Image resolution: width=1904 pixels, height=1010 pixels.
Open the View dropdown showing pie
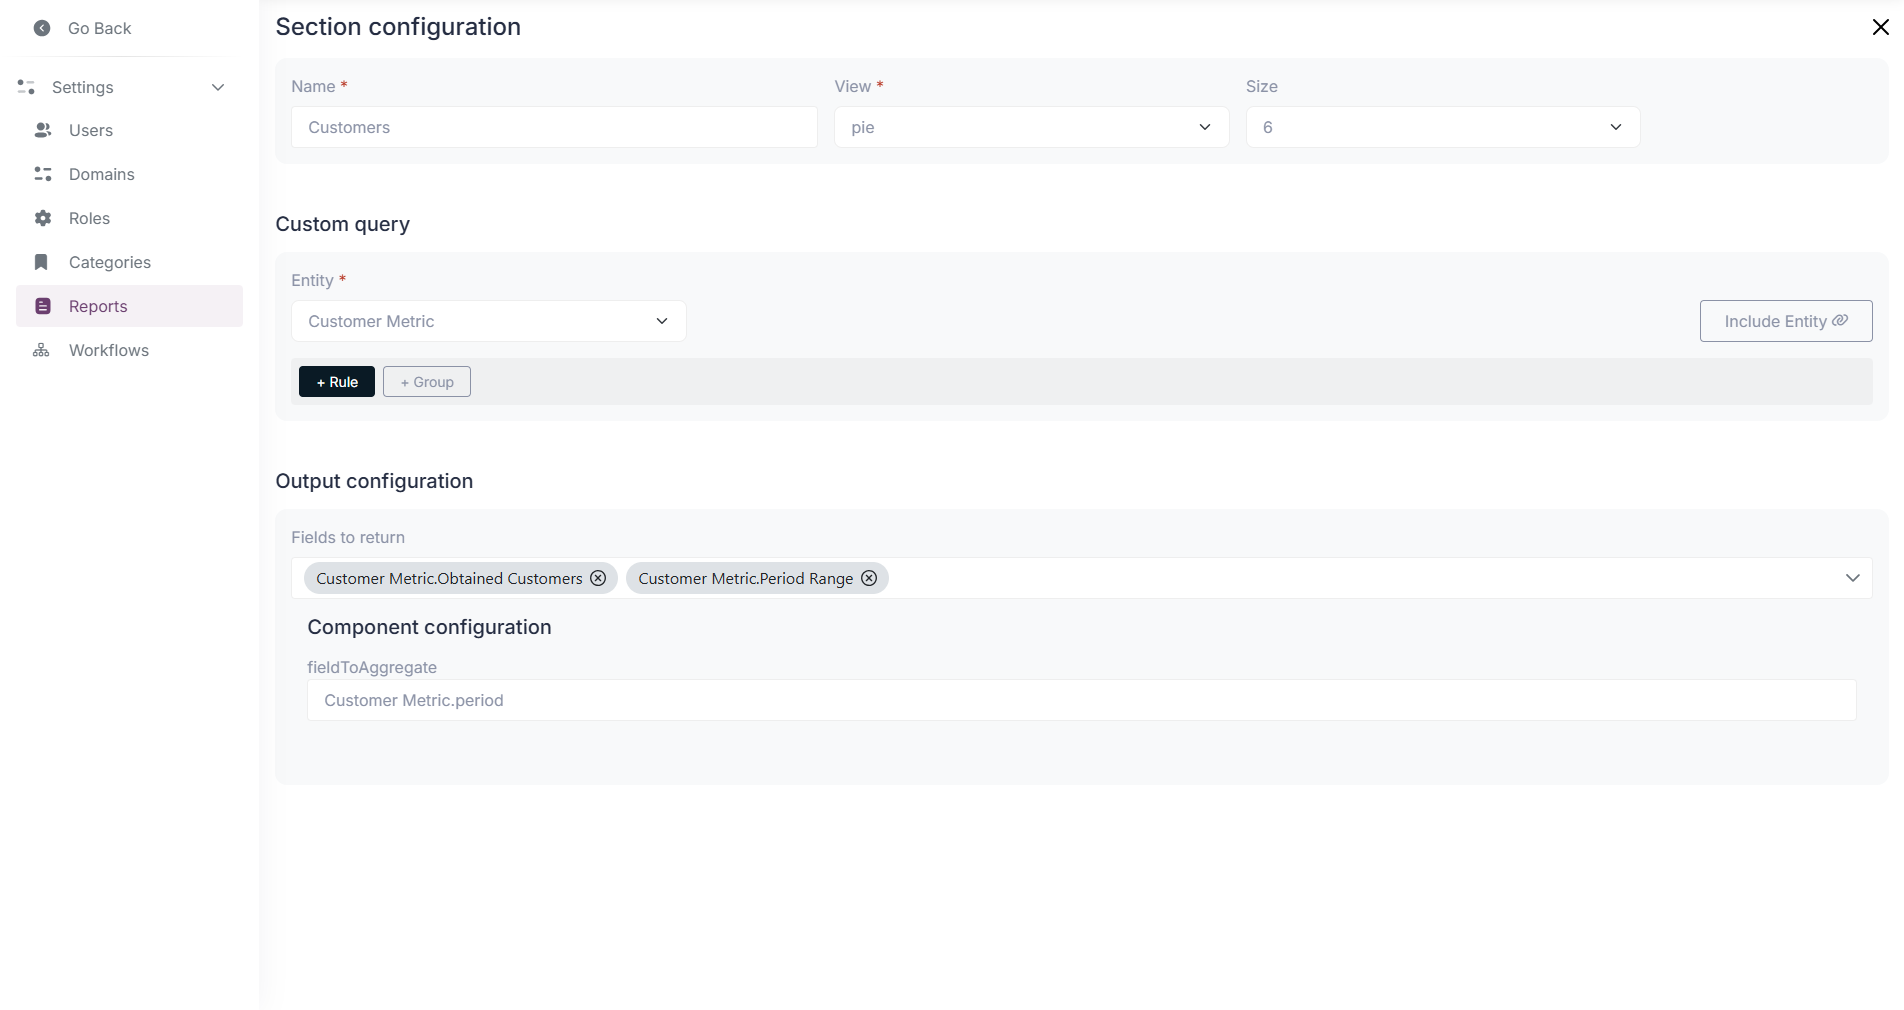tap(1031, 127)
